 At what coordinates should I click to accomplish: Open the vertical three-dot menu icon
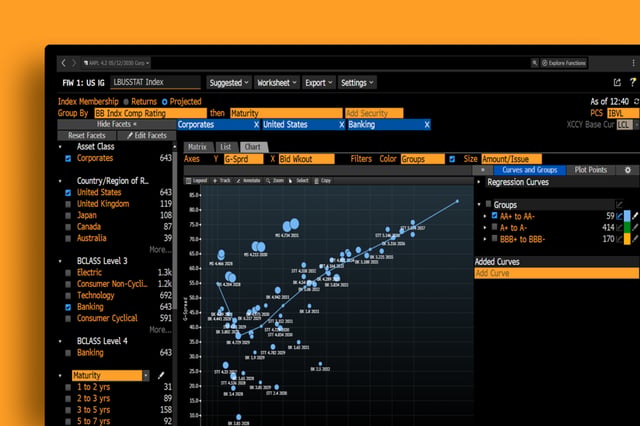click(633, 63)
